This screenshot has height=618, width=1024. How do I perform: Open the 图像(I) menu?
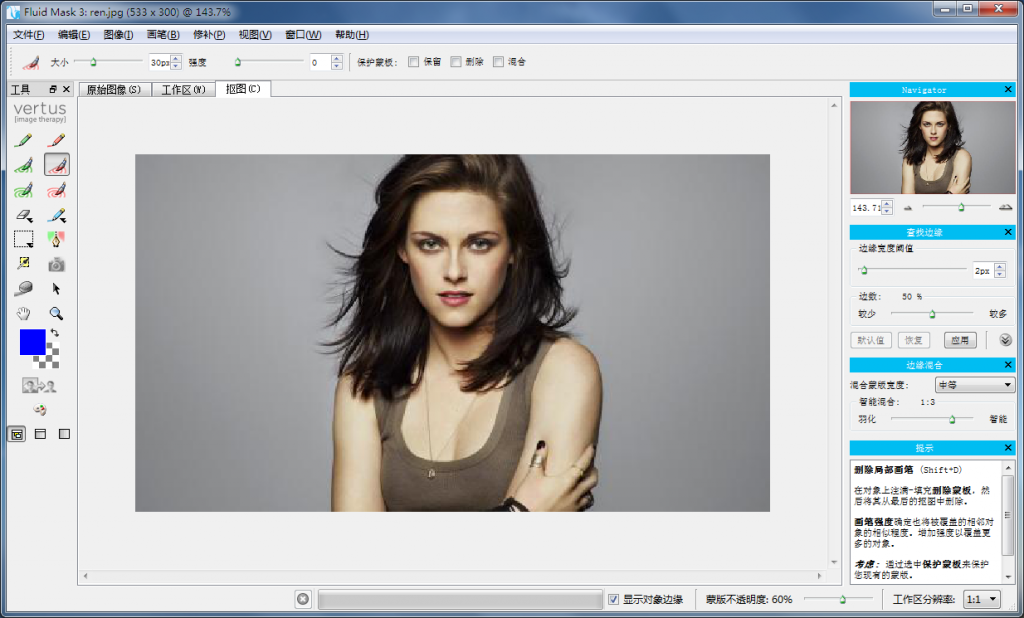[x=118, y=35]
